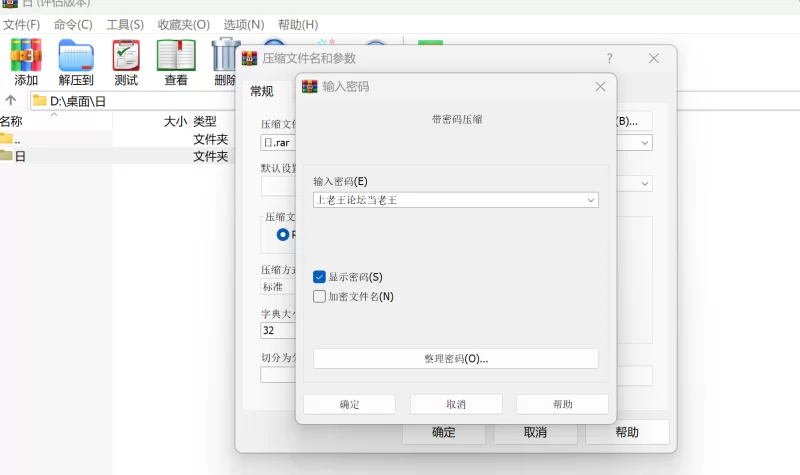Click 文件夹 type cell of 日 row

point(211,156)
